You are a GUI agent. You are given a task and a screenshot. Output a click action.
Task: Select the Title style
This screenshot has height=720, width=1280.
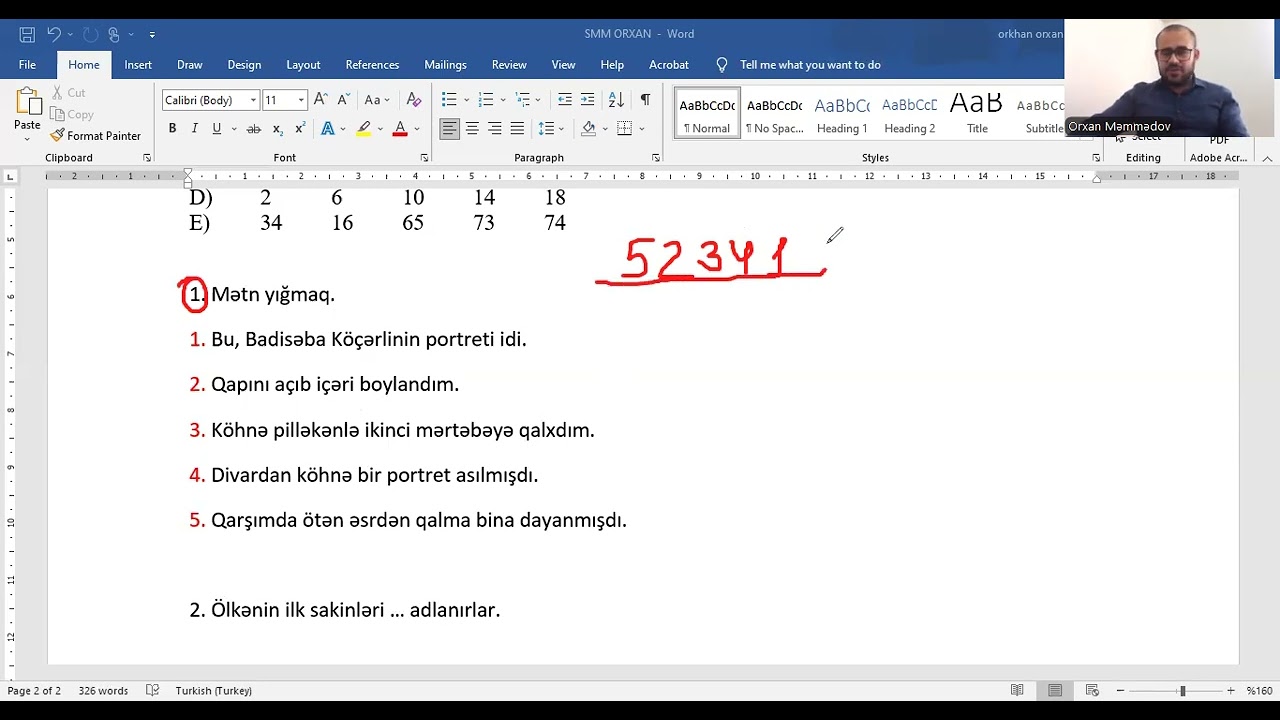[977, 113]
